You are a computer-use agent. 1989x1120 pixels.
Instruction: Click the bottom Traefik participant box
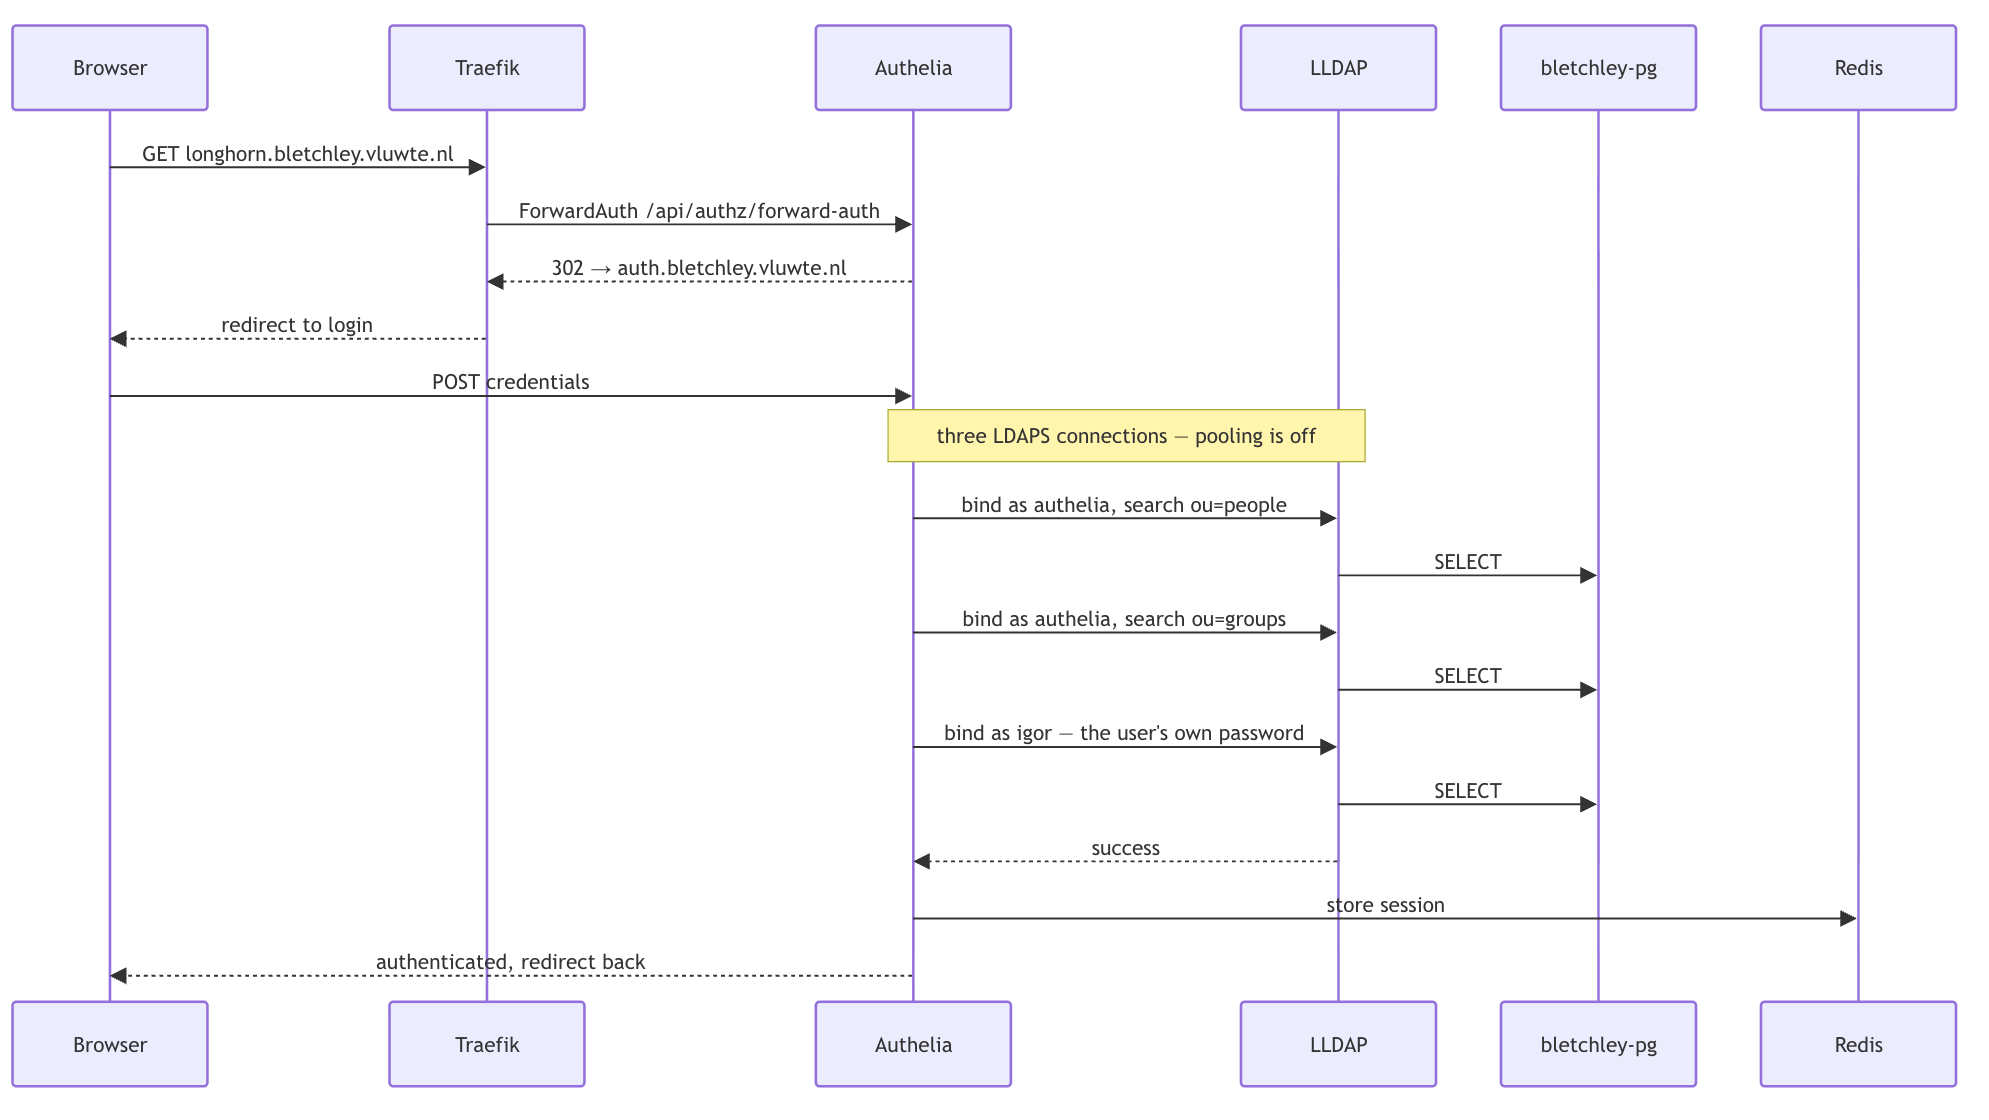tap(487, 1044)
